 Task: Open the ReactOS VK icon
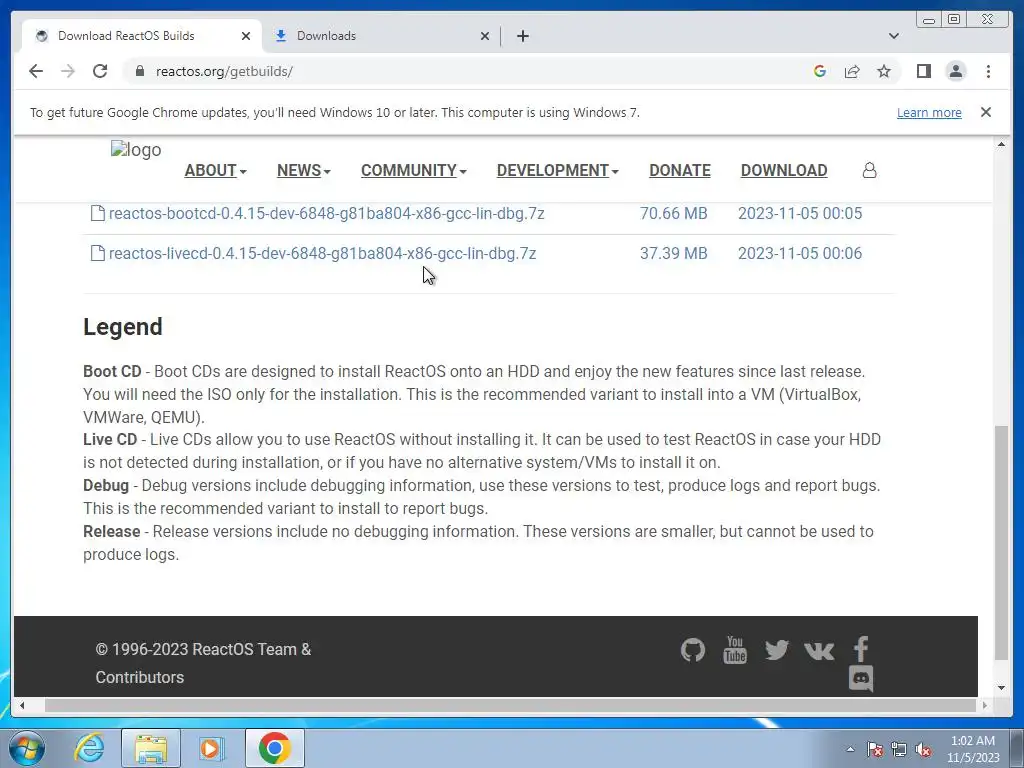click(x=819, y=650)
